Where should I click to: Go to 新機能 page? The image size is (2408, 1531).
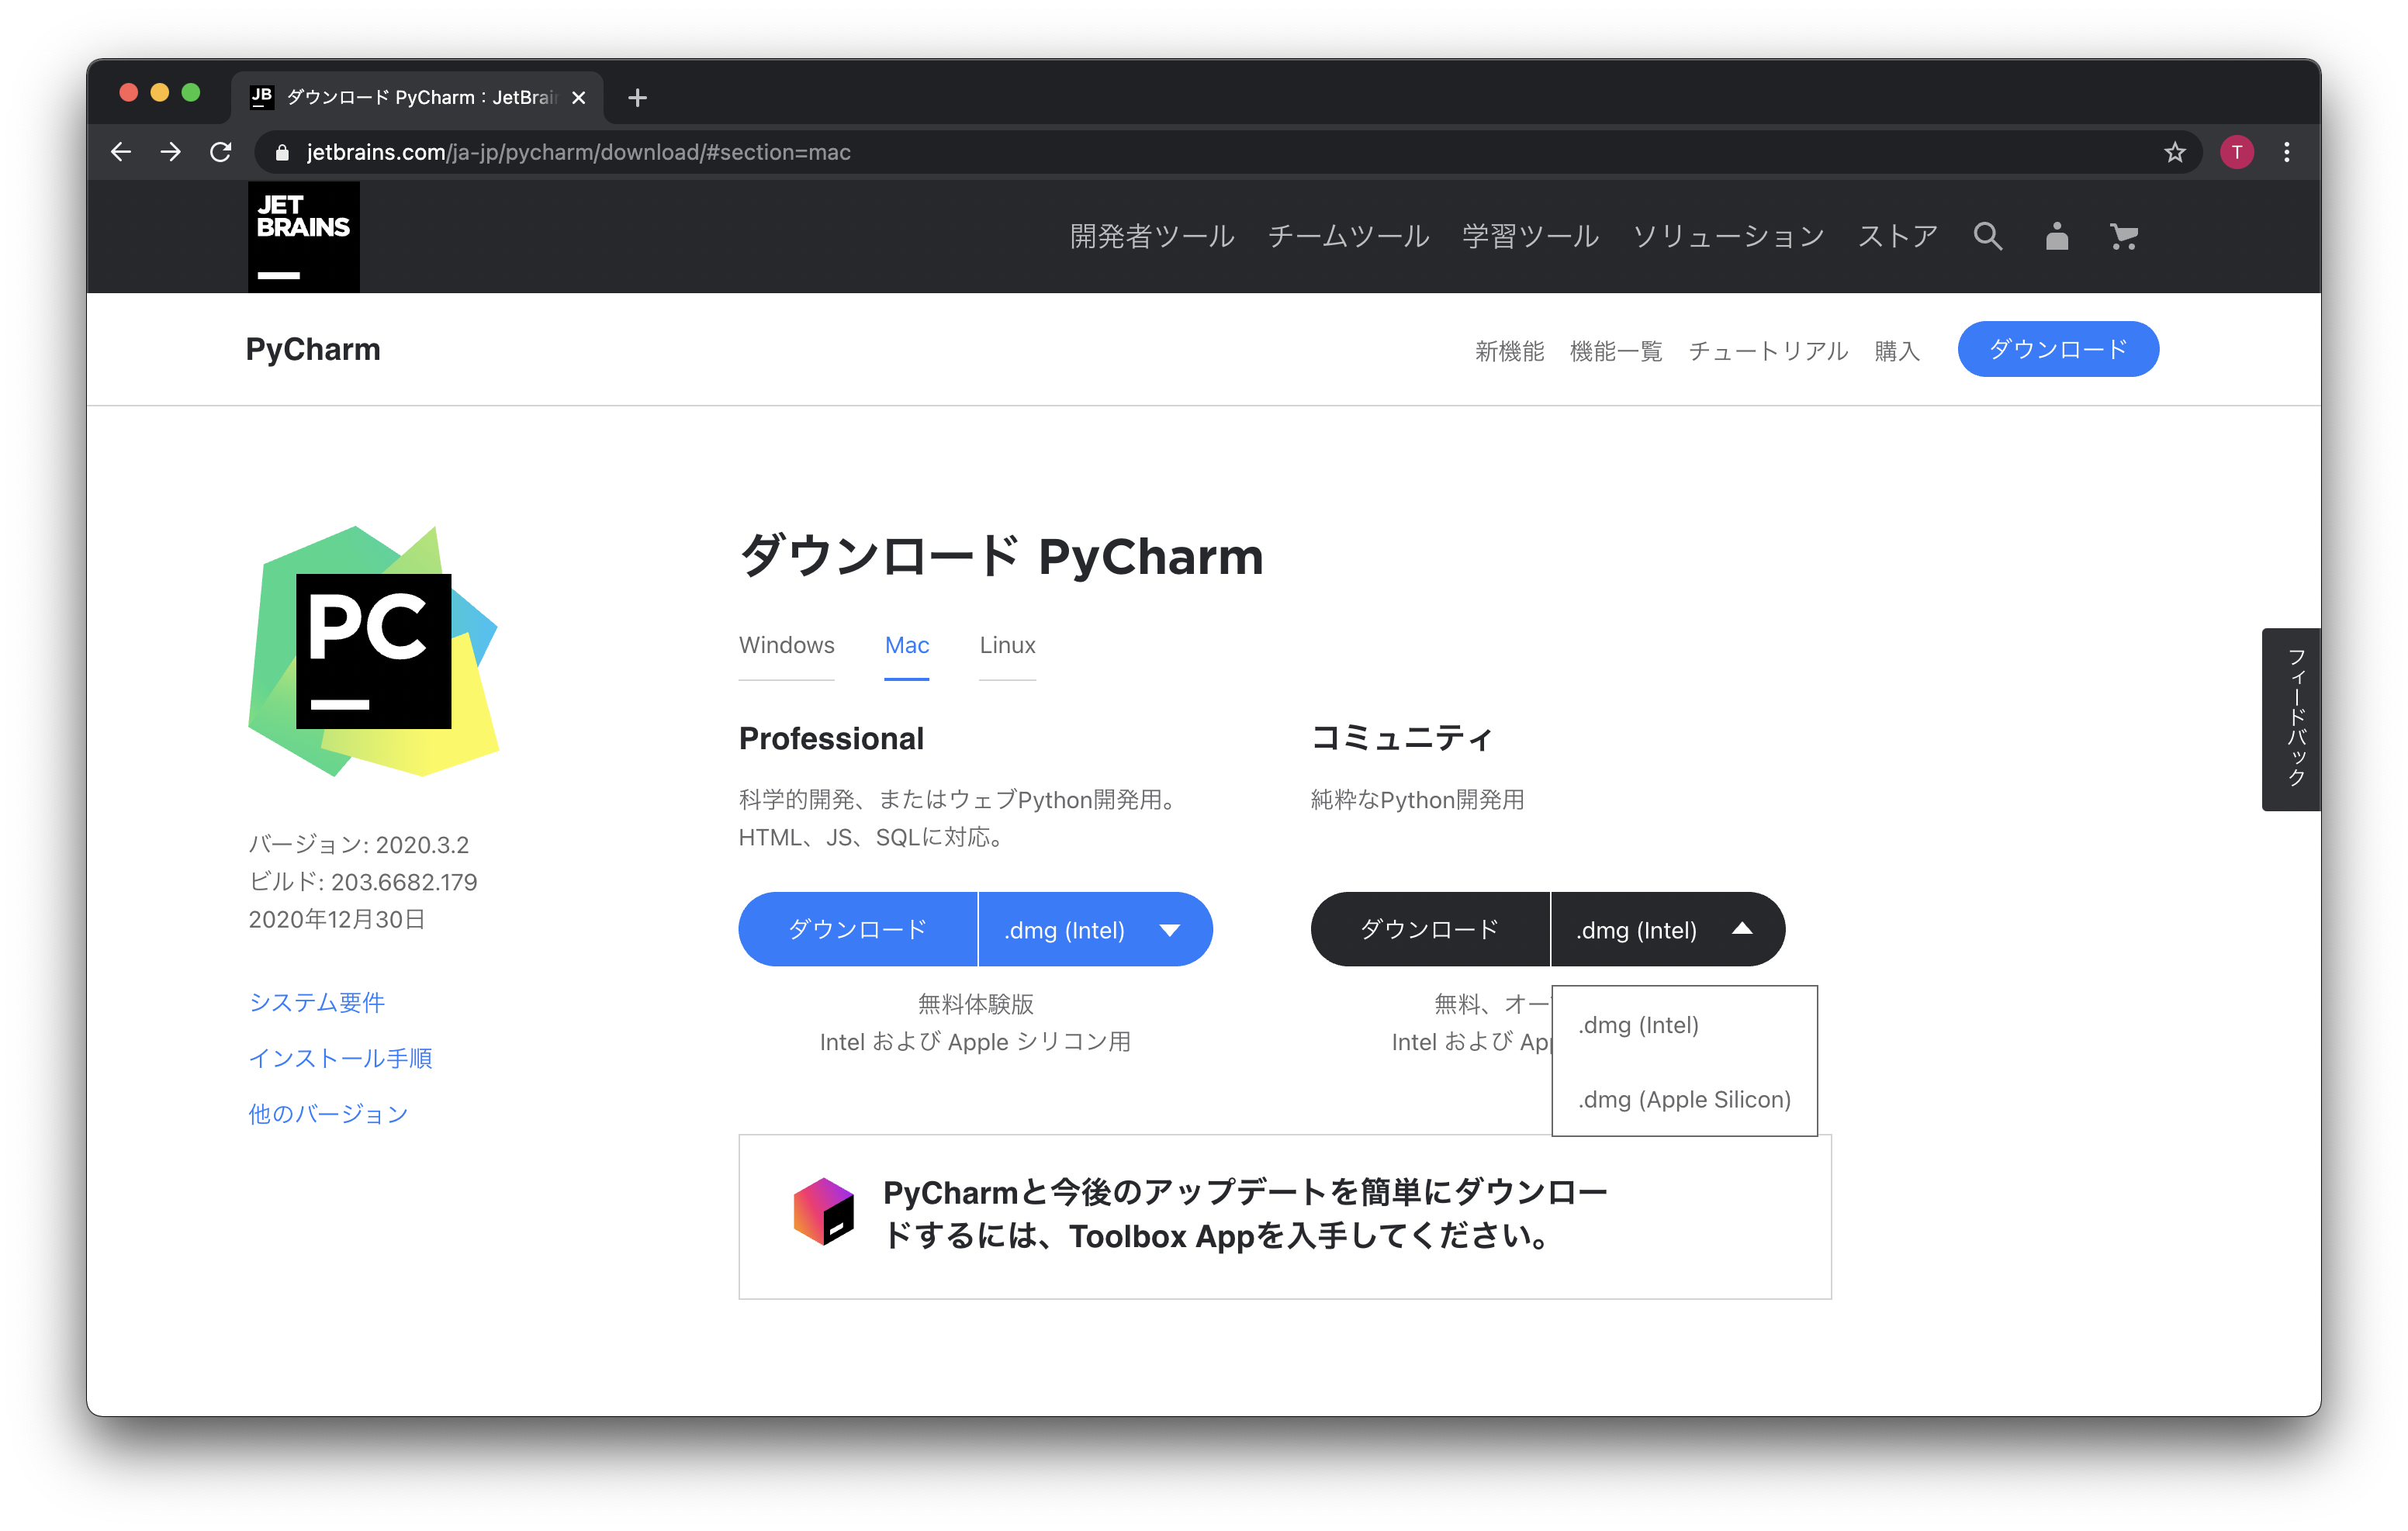[1509, 351]
